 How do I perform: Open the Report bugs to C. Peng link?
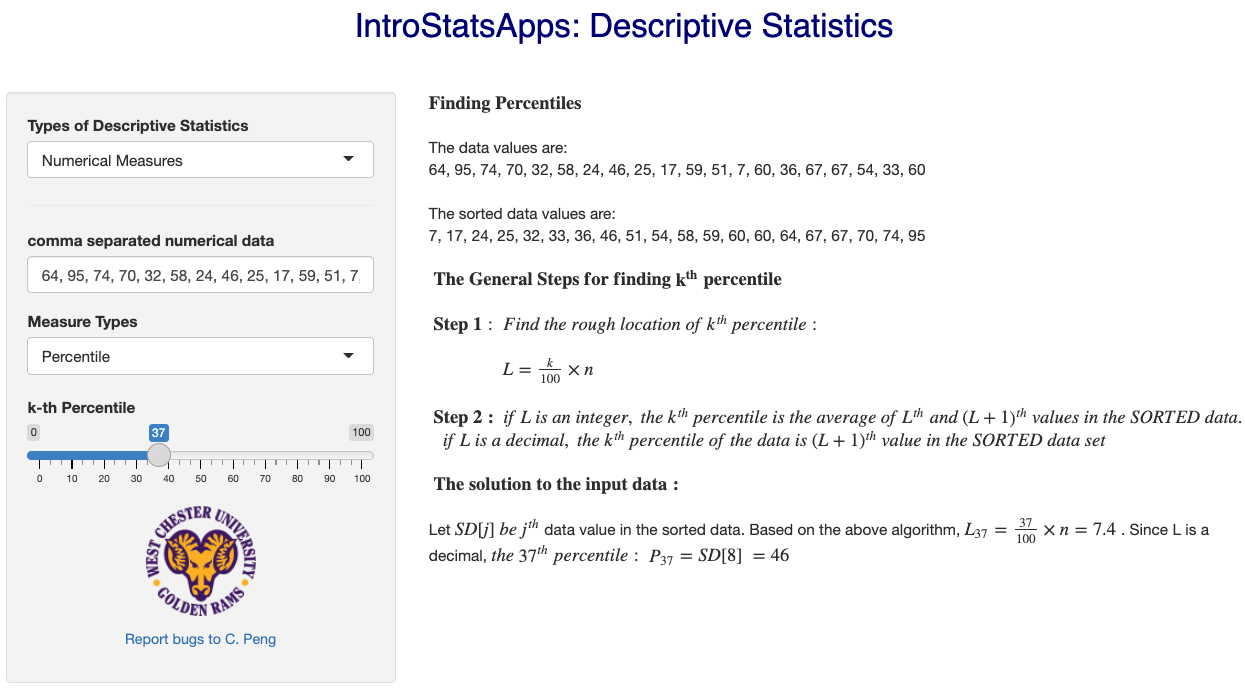point(200,639)
